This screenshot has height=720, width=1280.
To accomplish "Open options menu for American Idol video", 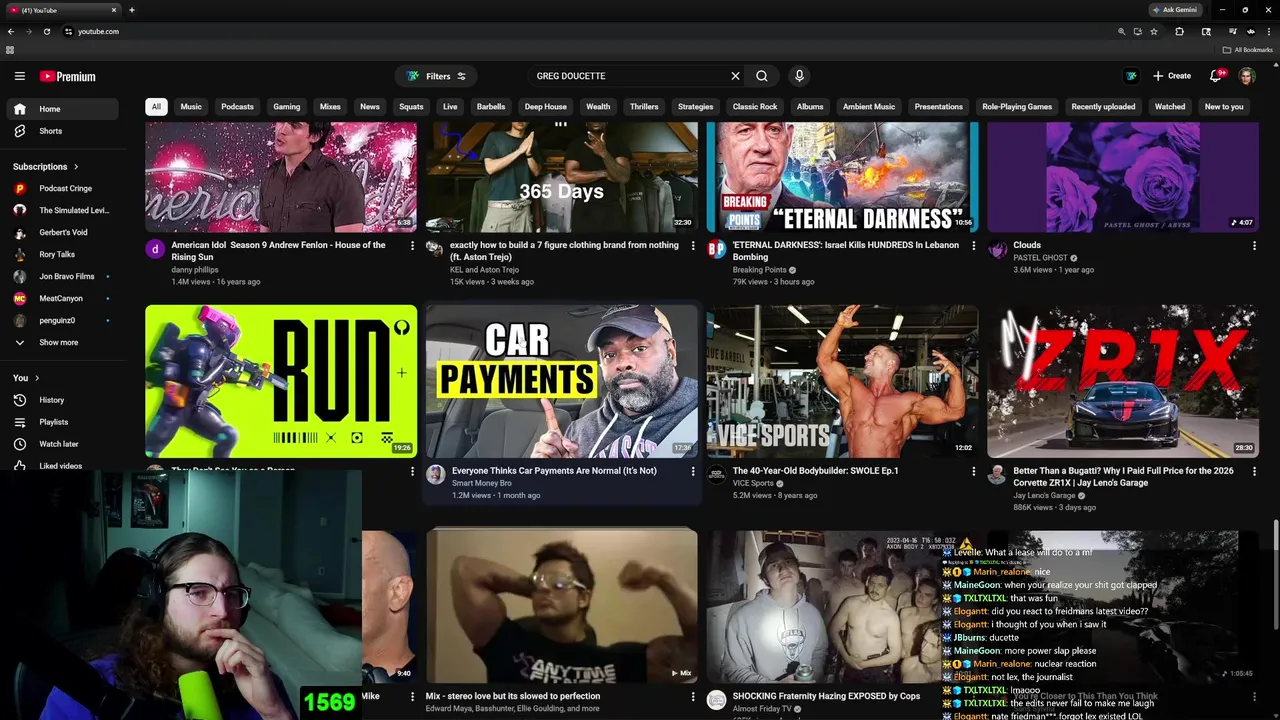I will coord(412,246).
